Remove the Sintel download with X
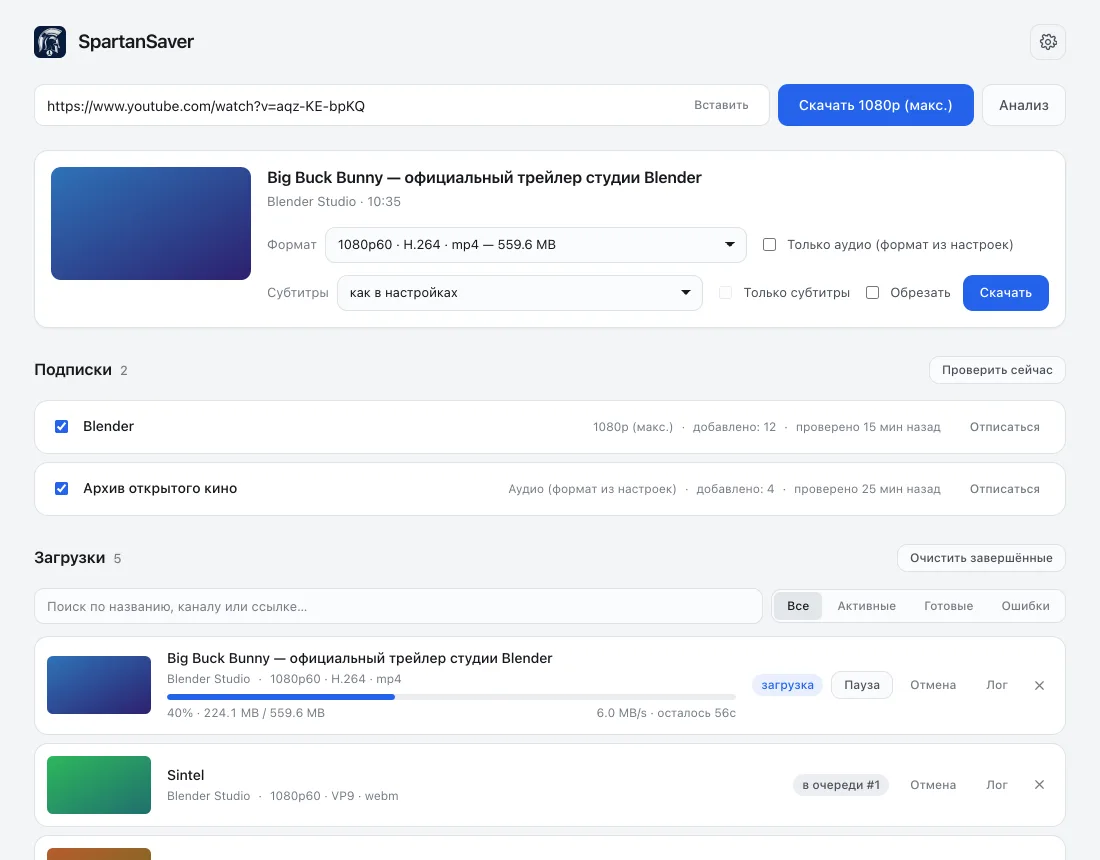The height and width of the screenshot is (860, 1100). click(x=1040, y=785)
